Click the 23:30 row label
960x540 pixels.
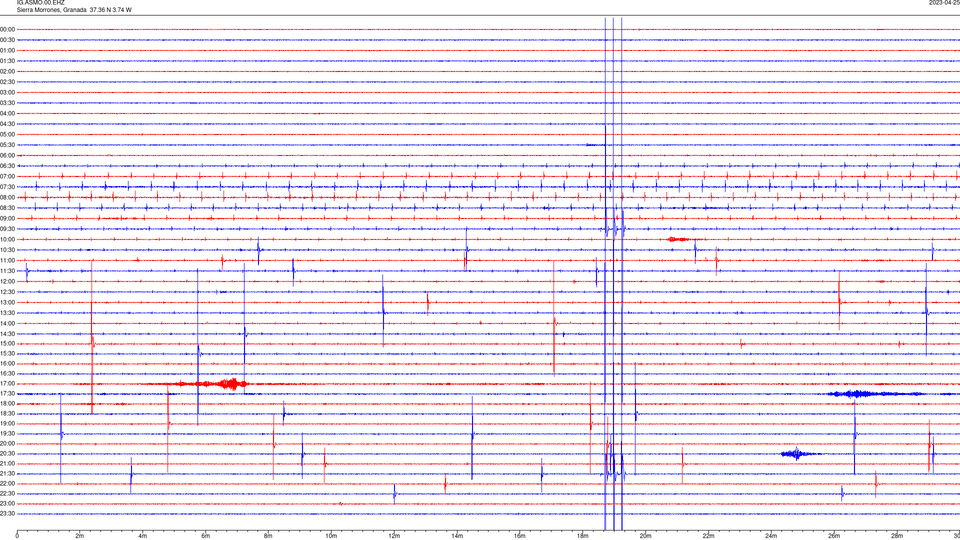[x=7, y=514]
